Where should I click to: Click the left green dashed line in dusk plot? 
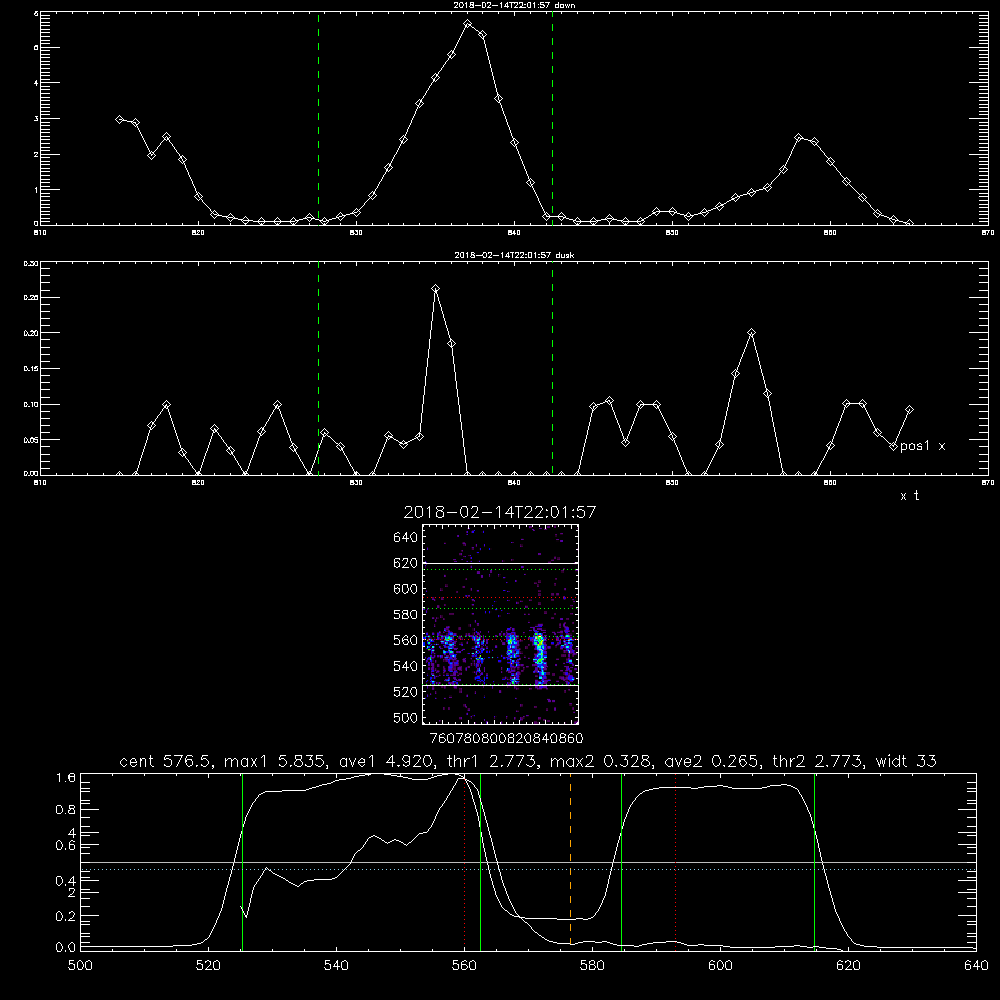(x=318, y=368)
